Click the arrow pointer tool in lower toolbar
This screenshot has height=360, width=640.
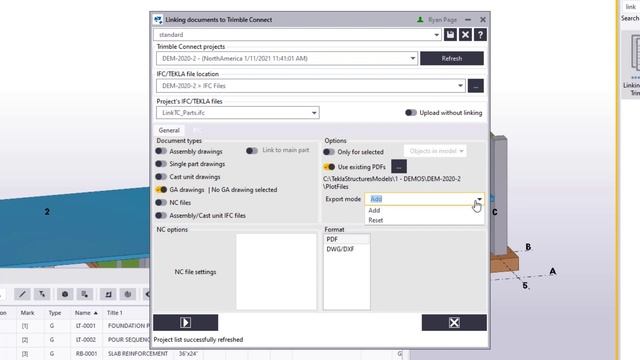42,294
